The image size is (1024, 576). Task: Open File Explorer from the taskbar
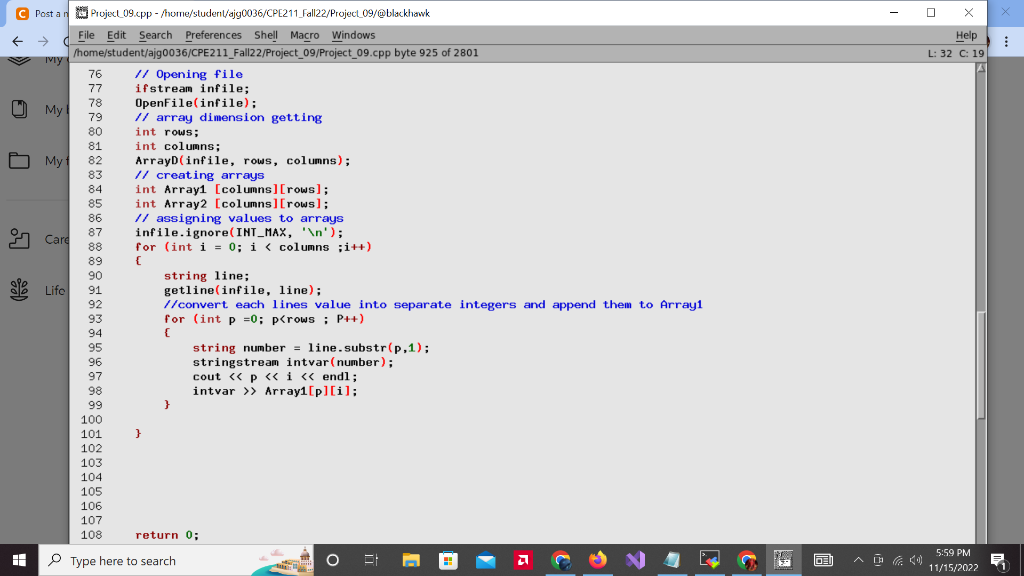click(x=411, y=560)
